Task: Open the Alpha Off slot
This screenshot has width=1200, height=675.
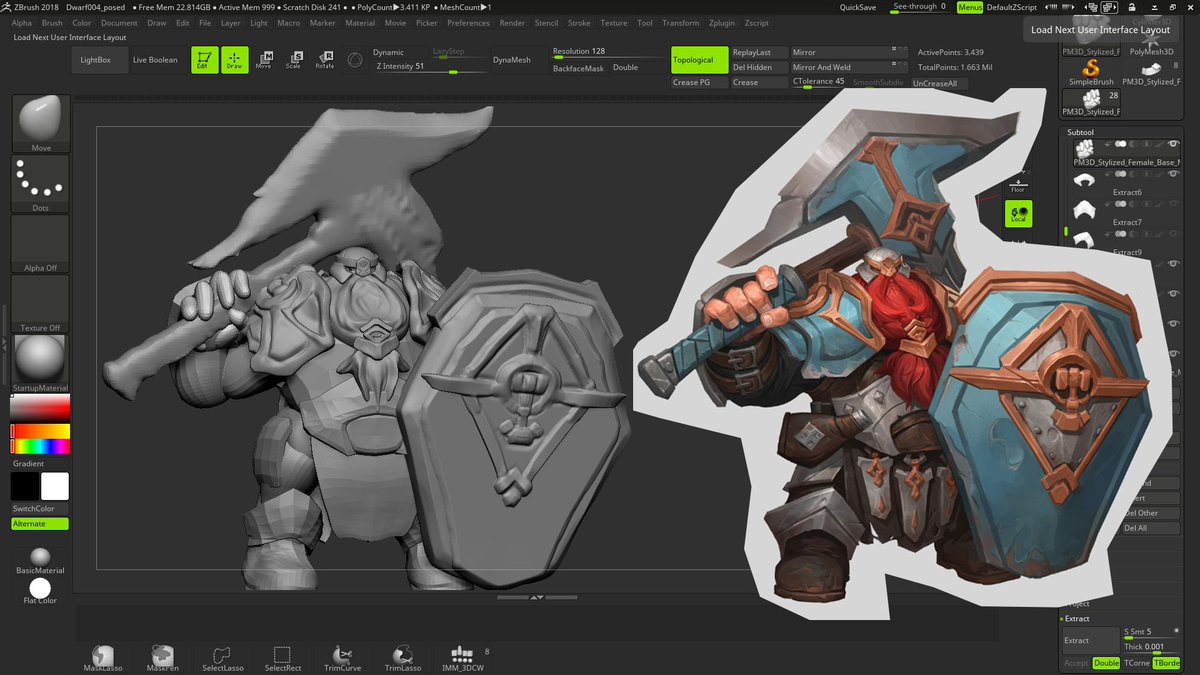Action: pyautogui.click(x=41, y=244)
